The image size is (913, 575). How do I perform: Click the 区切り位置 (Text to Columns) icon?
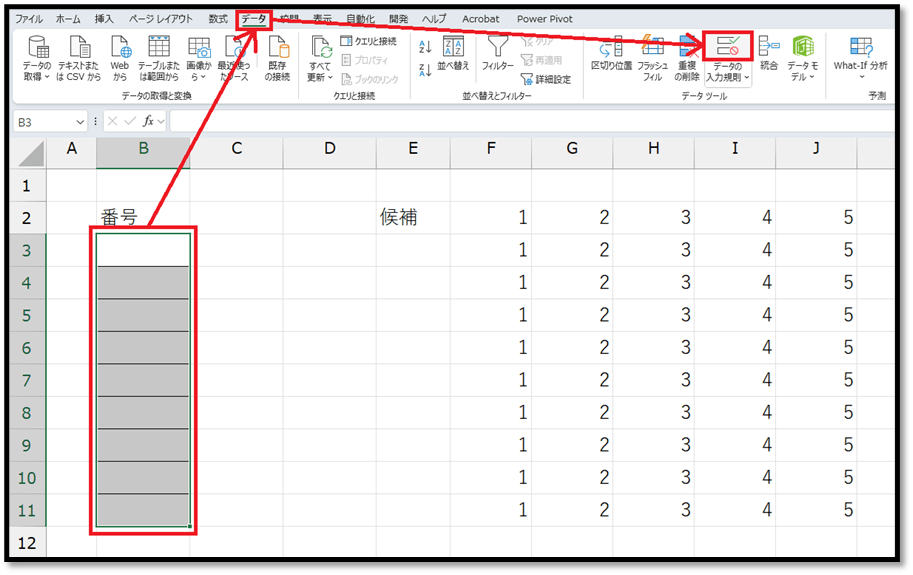610,47
